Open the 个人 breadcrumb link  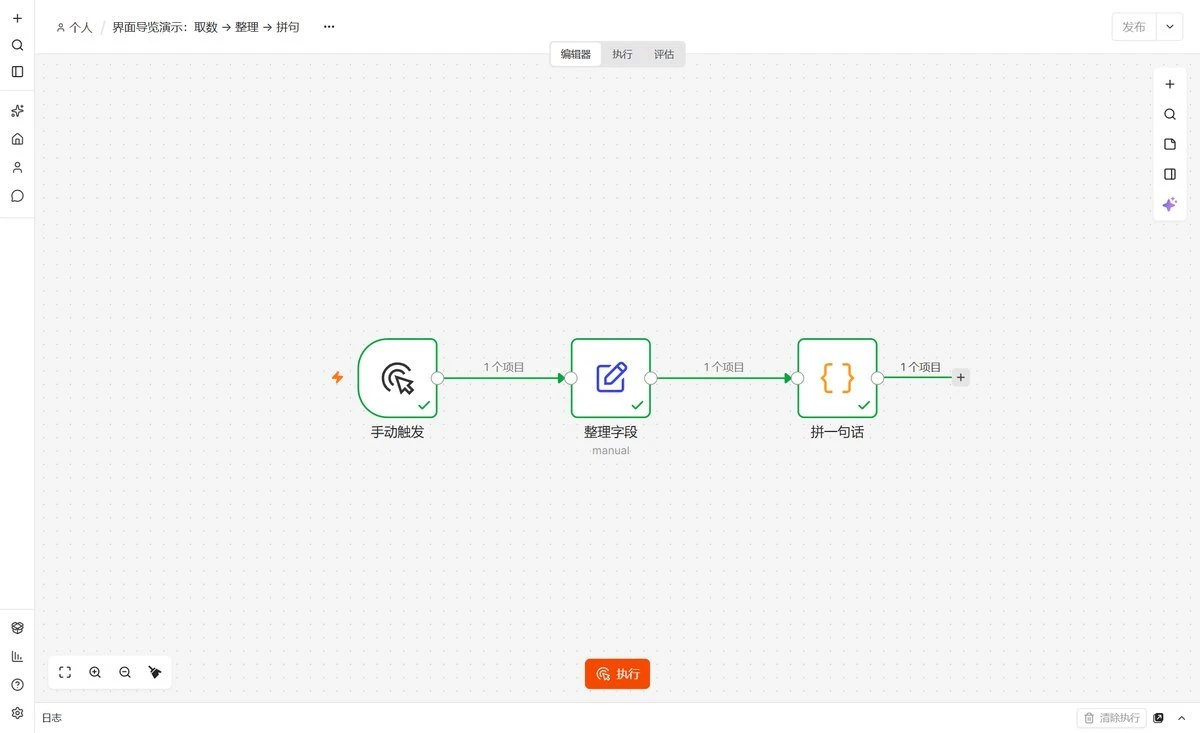click(x=75, y=27)
